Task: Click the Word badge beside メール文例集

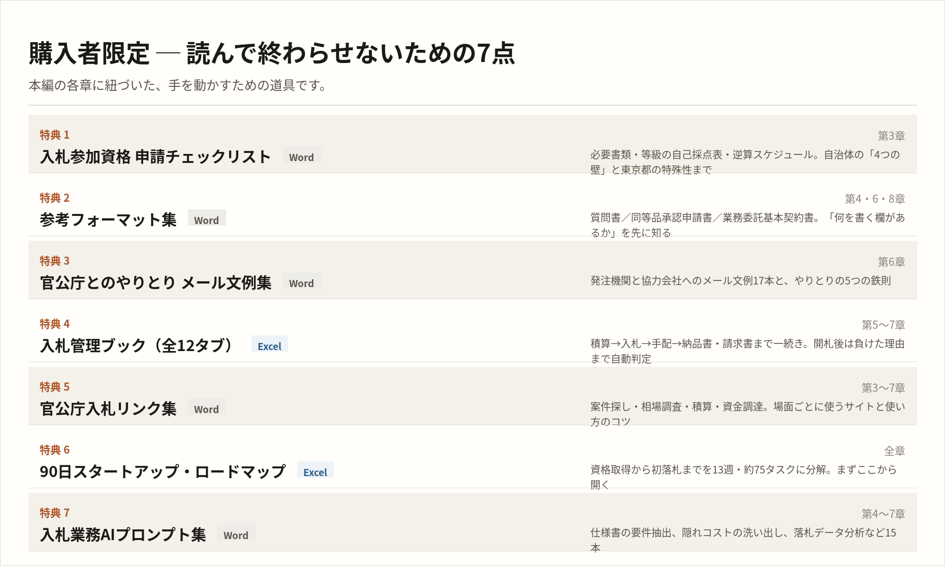Action: click(x=301, y=283)
